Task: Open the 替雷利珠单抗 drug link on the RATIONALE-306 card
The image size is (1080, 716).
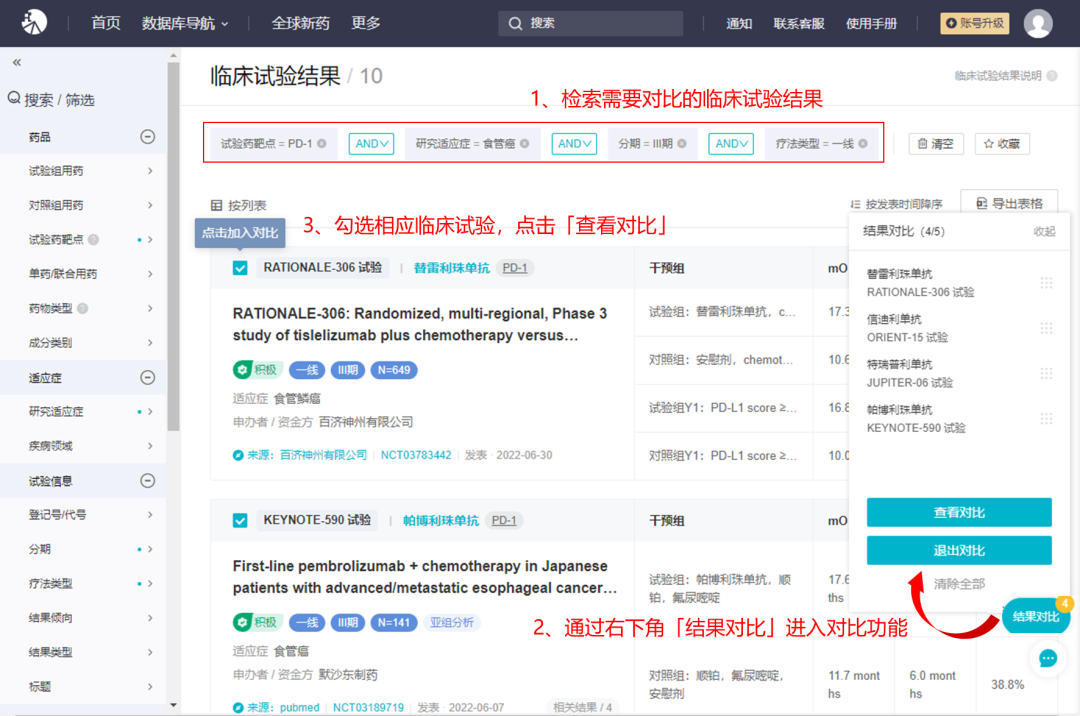Action: tap(451, 268)
